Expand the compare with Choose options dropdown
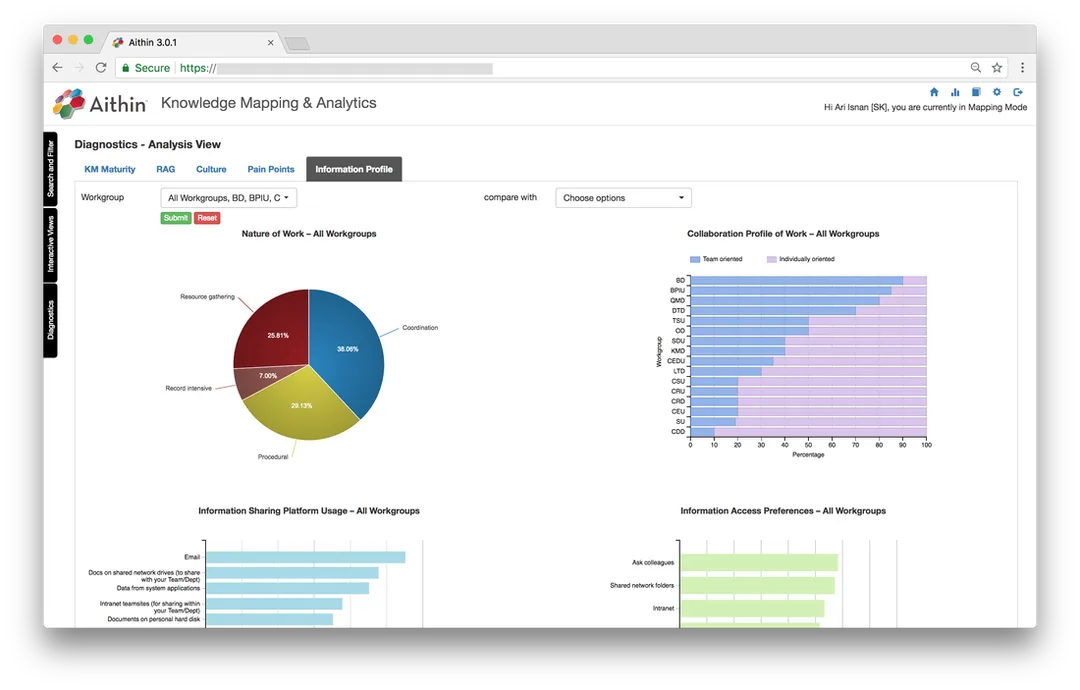 (623, 198)
